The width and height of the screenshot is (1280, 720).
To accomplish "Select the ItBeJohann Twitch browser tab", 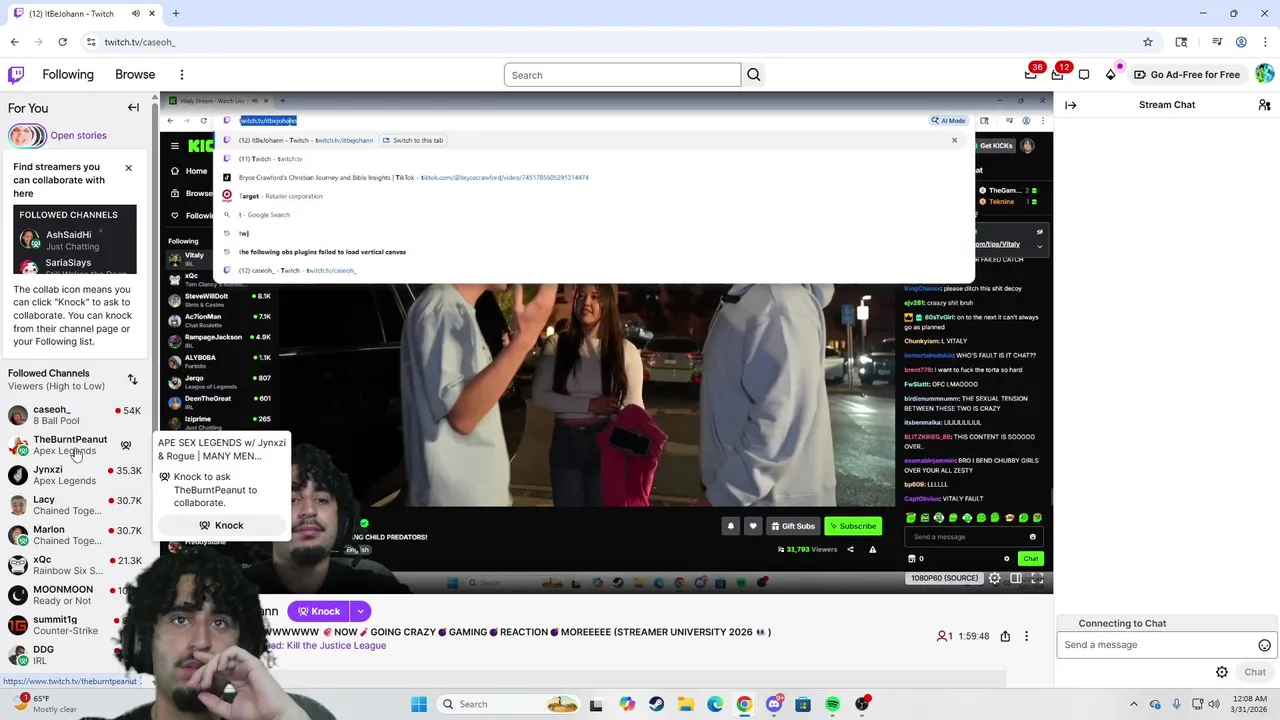I will [x=83, y=13].
